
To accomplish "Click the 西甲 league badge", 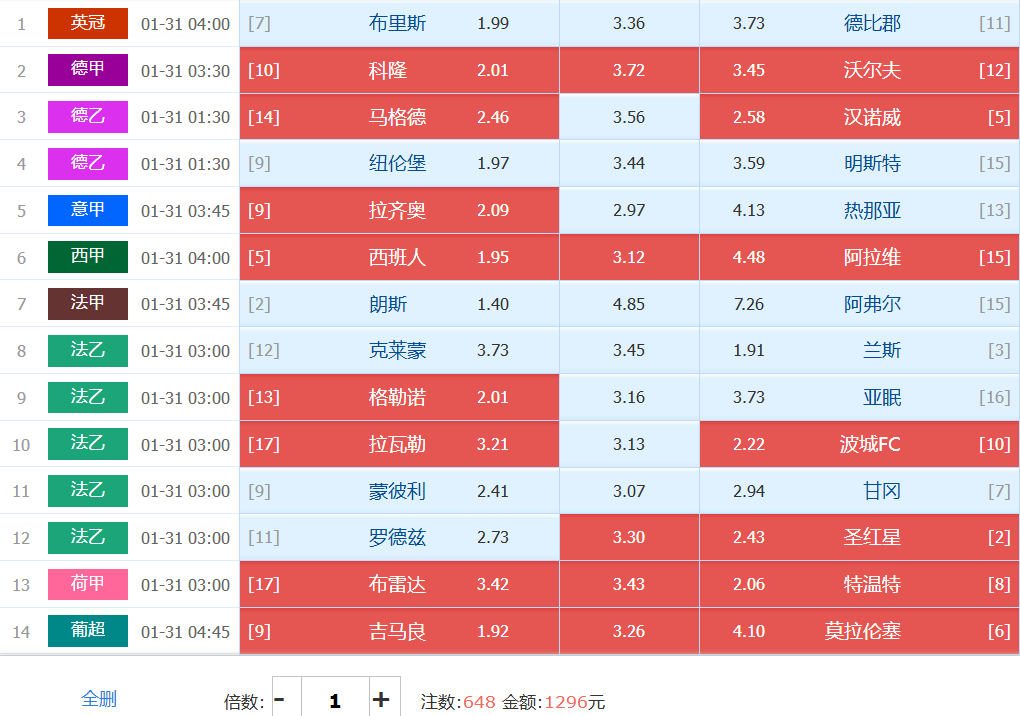I will [88, 257].
